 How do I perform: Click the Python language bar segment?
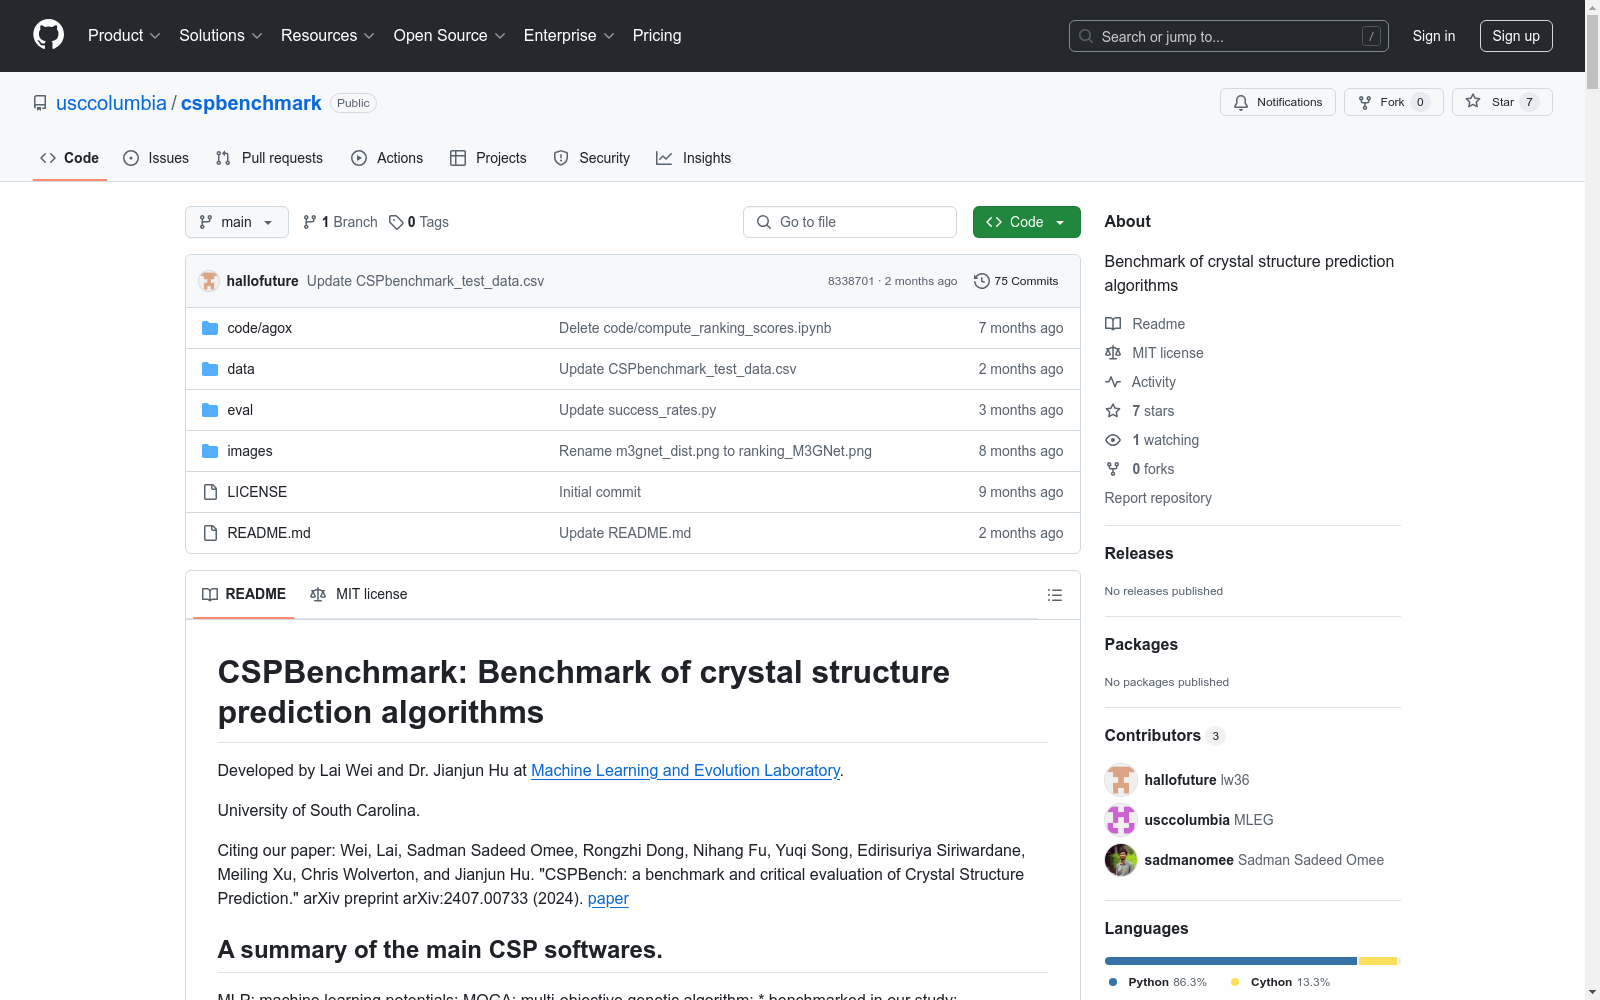click(x=1230, y=961)
